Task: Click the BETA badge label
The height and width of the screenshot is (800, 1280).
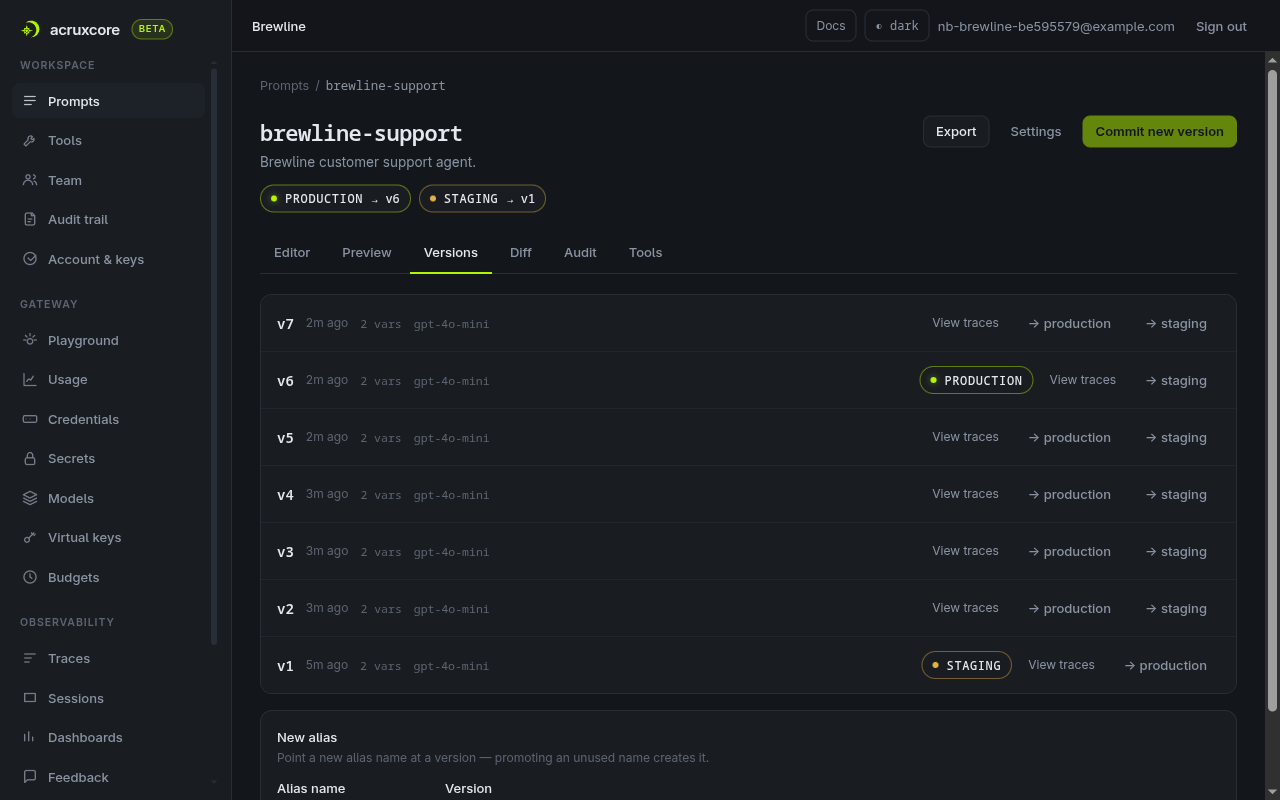Action: [x=152, y=29]
